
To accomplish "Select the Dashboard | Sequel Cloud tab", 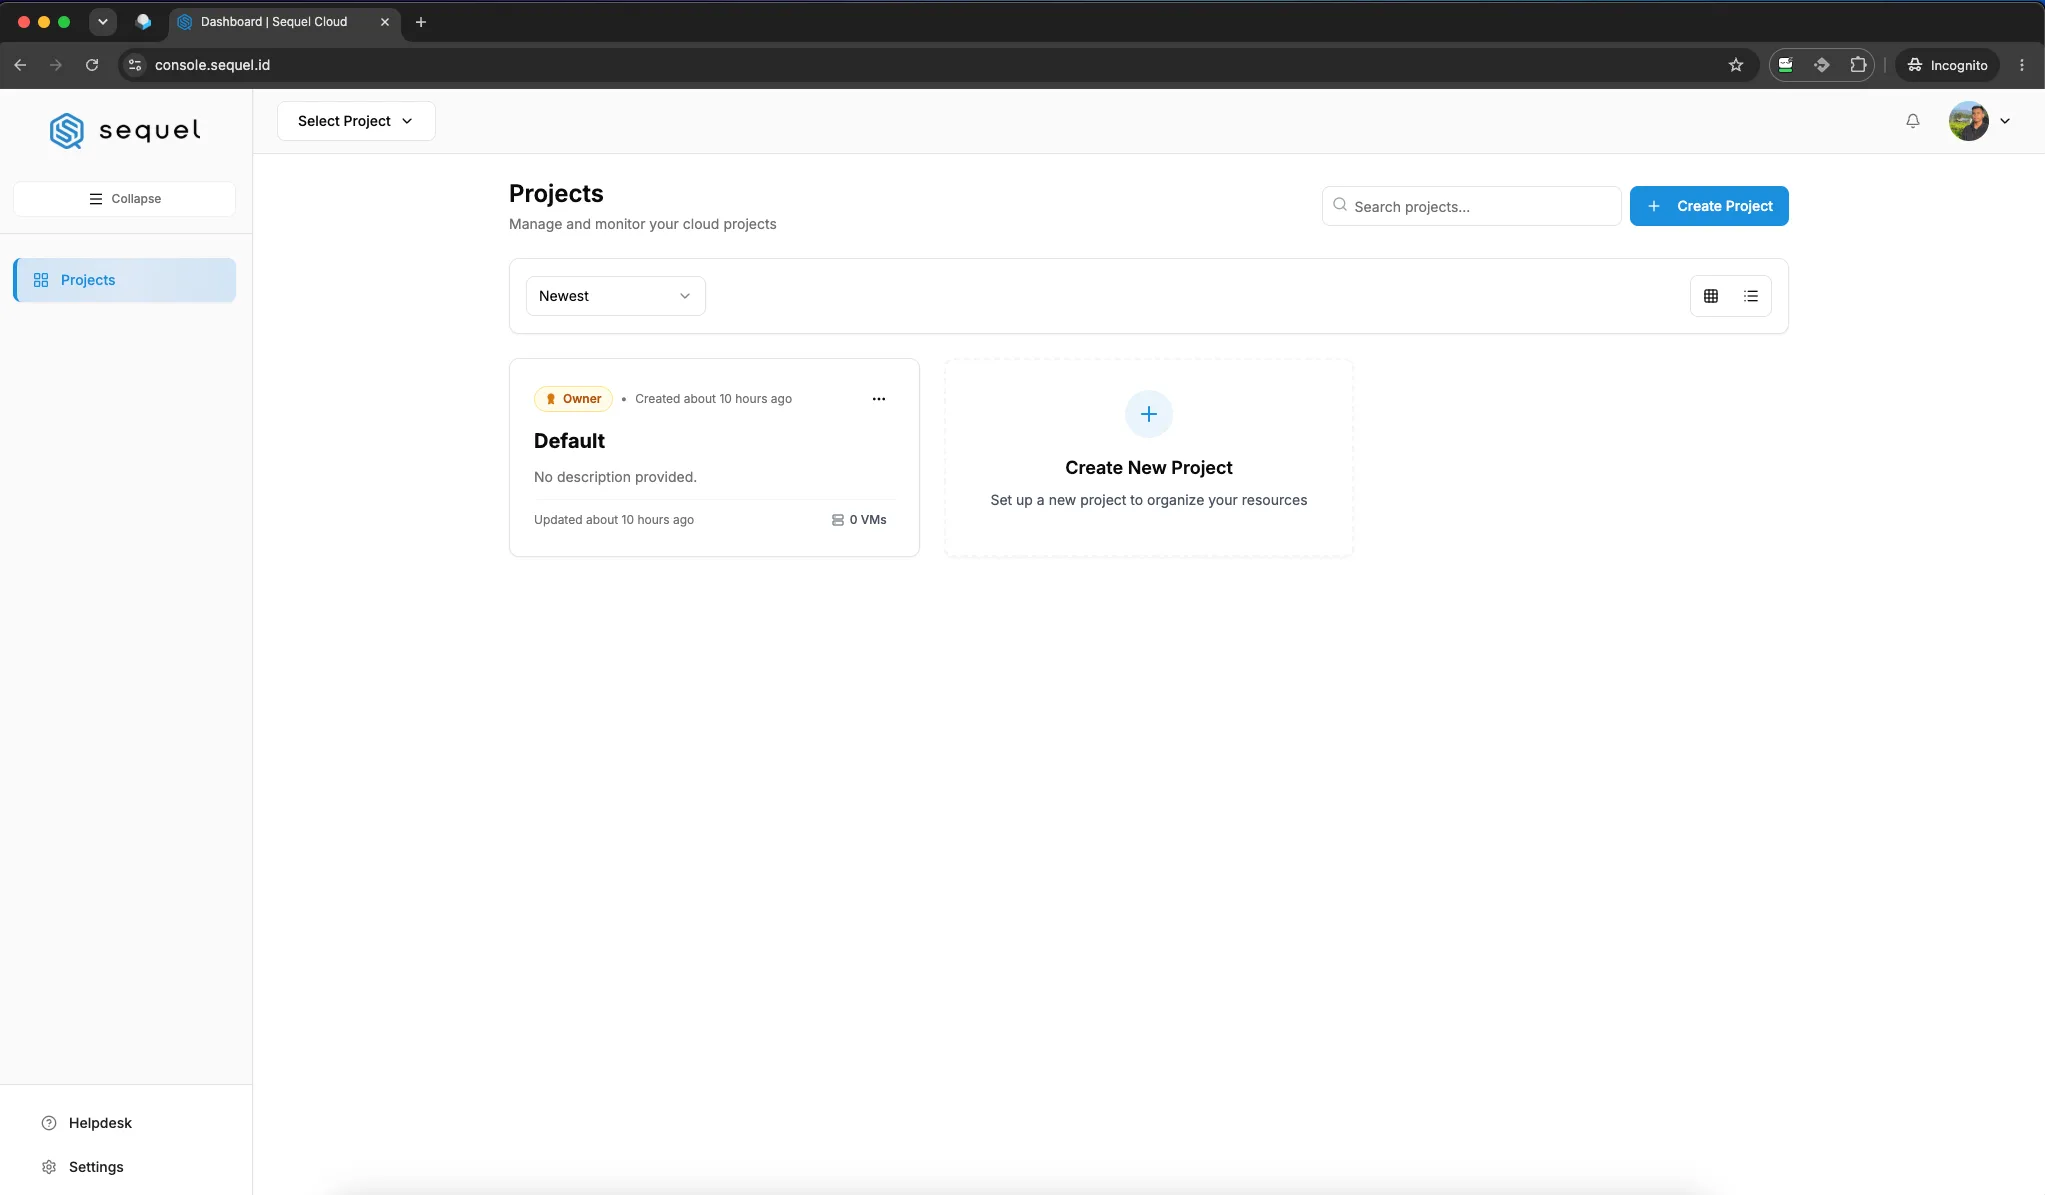I will pos(284,22).
